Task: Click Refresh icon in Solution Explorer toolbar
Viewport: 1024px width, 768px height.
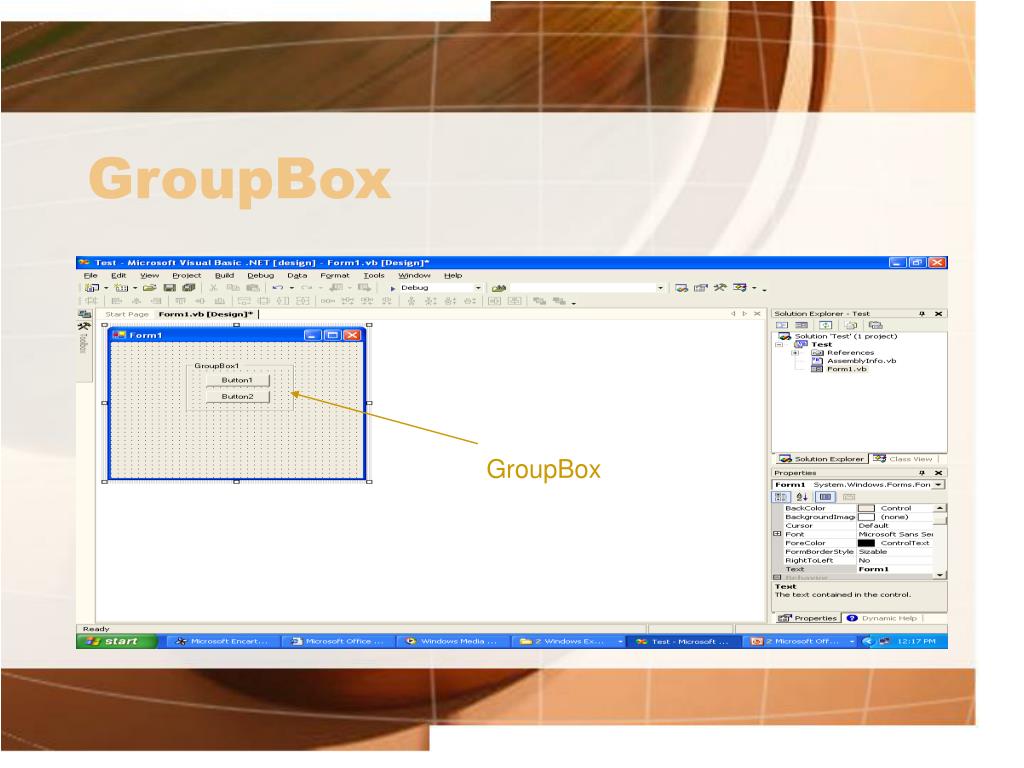Action: coord(825,325)
